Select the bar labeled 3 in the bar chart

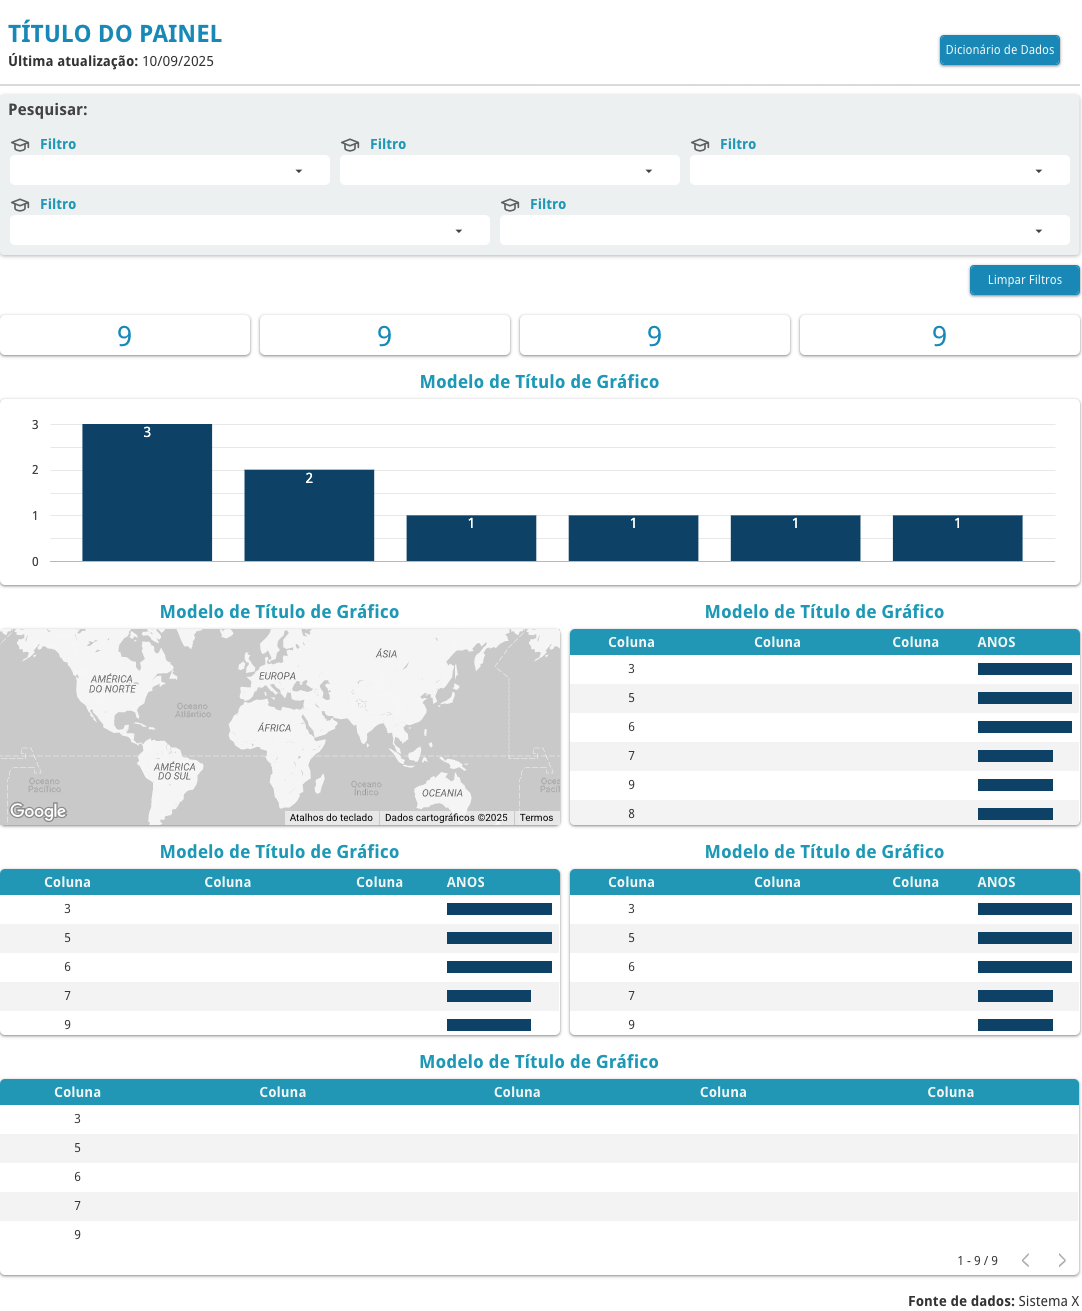(147, 493)
